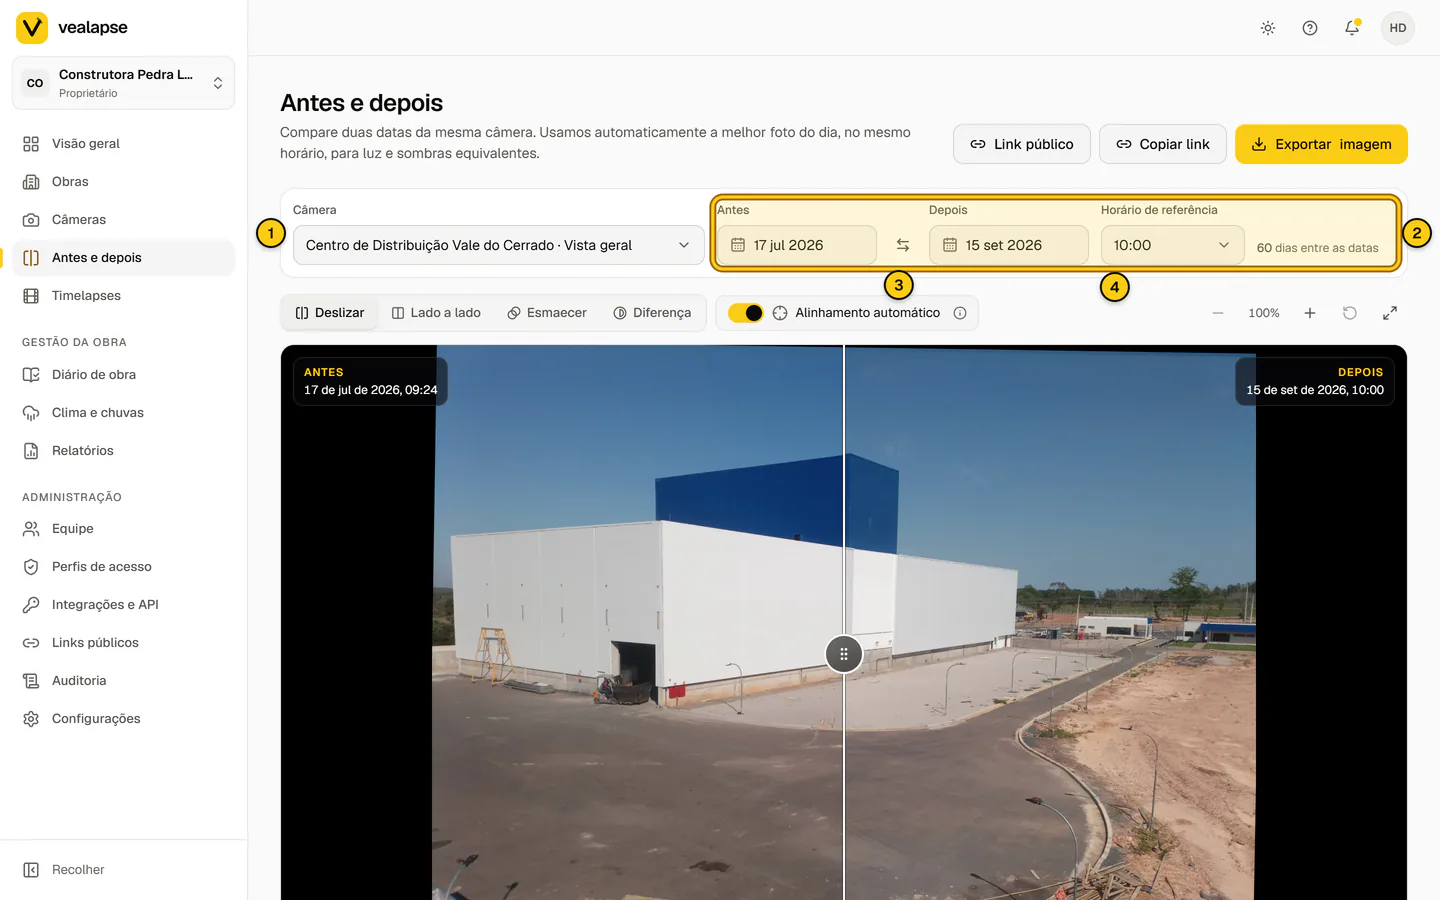The image size is (1440, 900).
Task: Open Perfis de acesso page
Action: (123, 567)
